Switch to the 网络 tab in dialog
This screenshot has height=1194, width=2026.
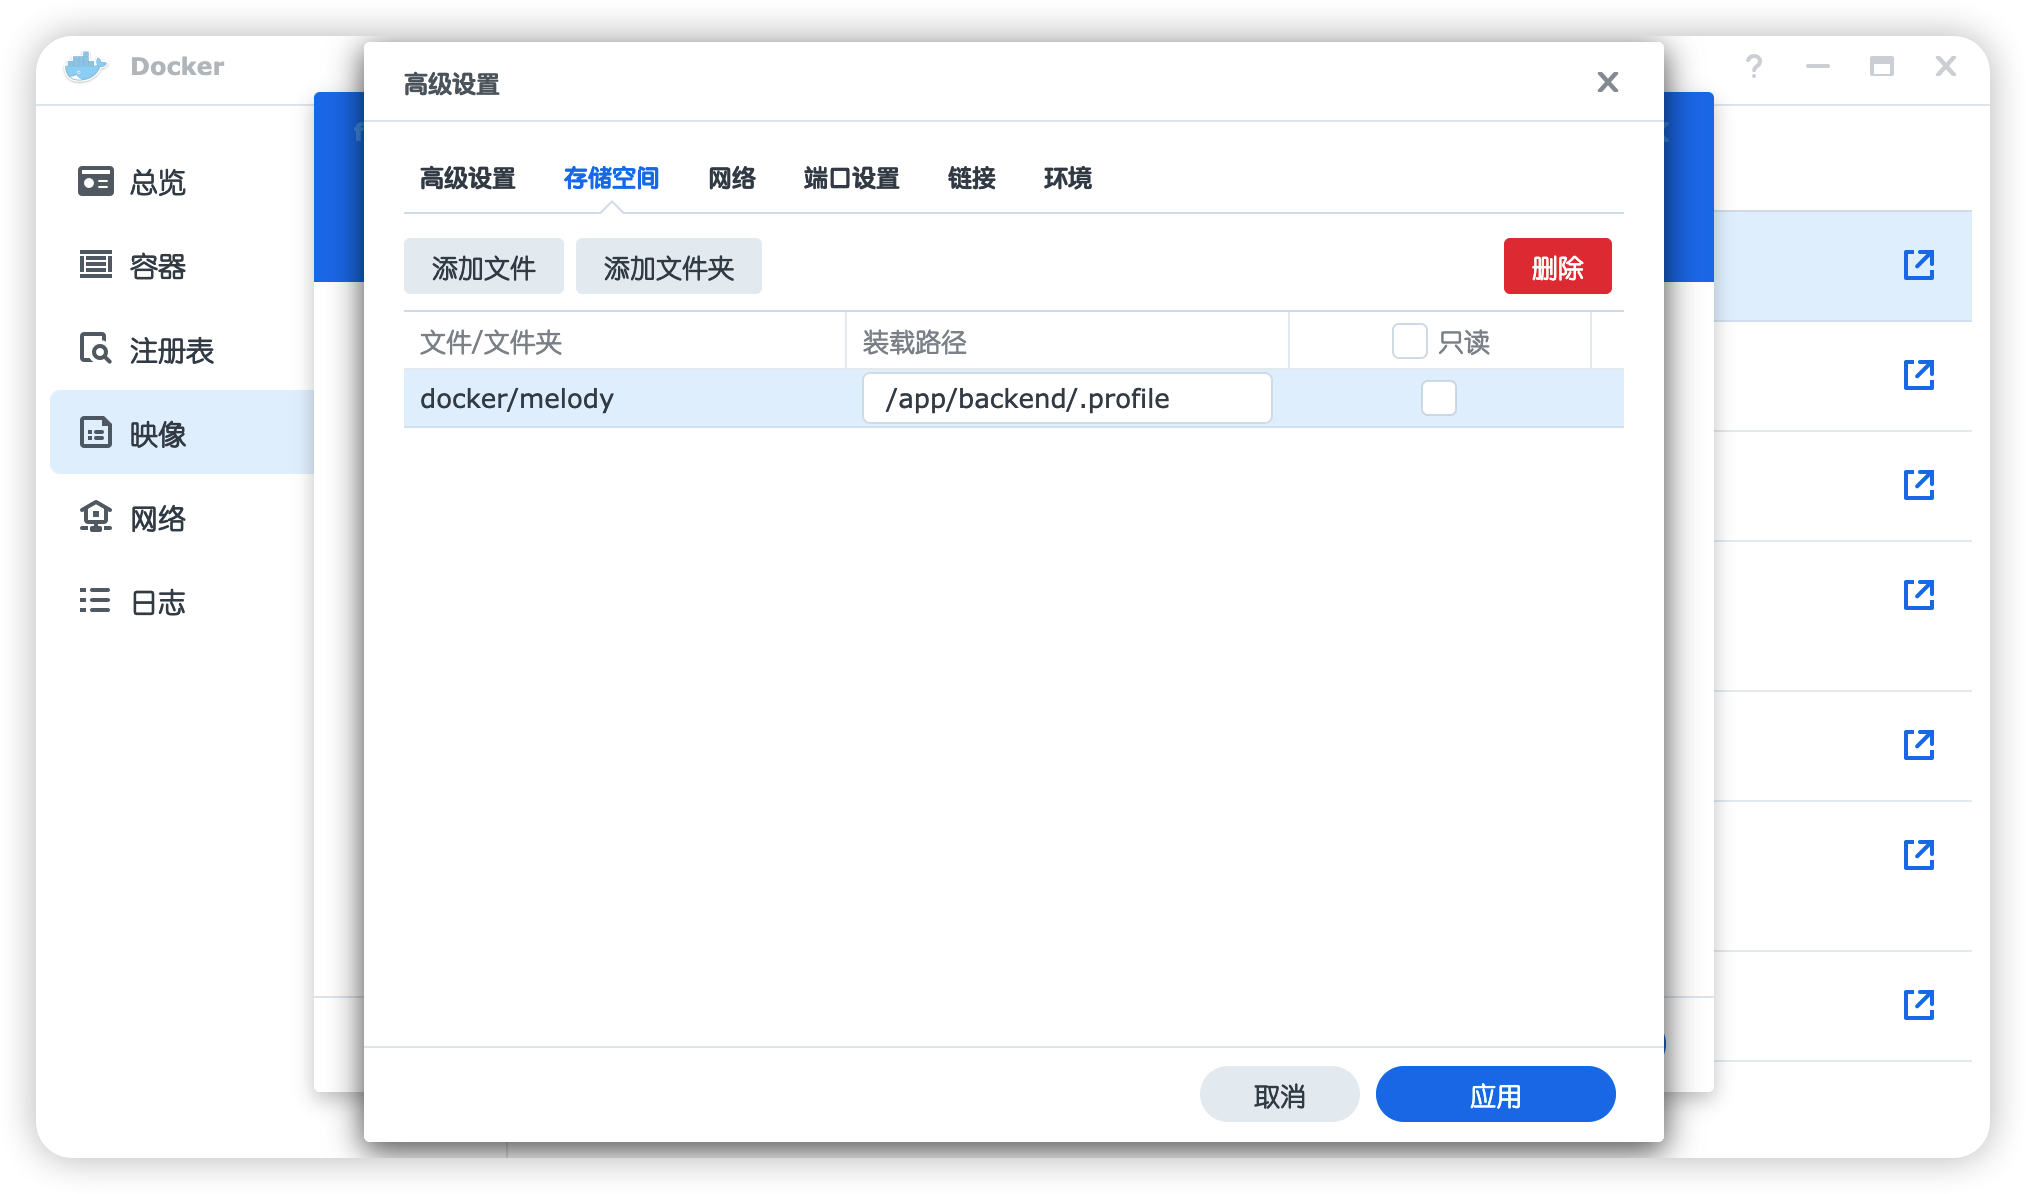[731, 178]
